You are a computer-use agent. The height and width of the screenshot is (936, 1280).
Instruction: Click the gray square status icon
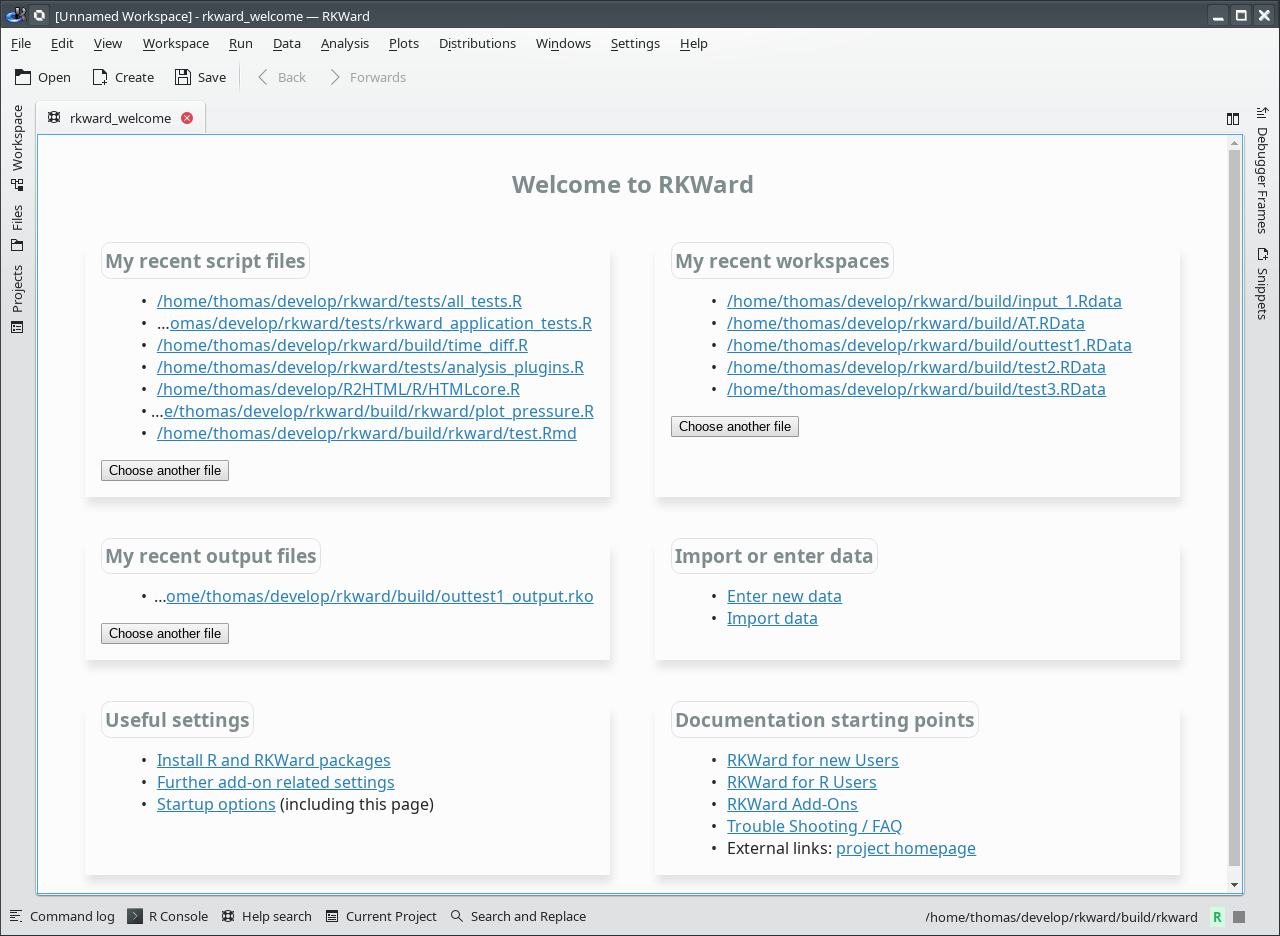pos(1239,917)
